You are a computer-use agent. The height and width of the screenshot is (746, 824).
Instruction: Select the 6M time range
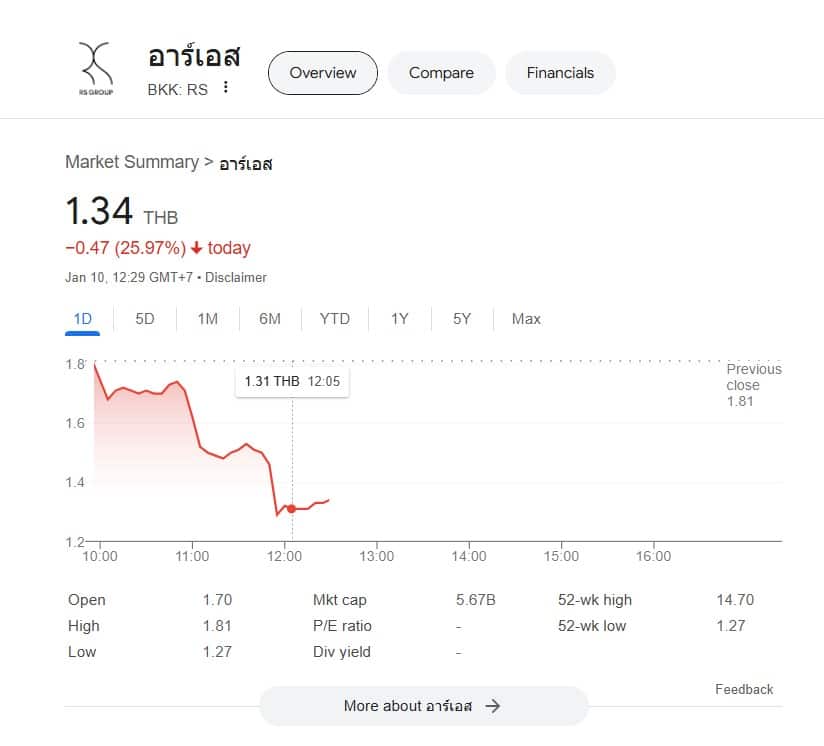(270, 319)
